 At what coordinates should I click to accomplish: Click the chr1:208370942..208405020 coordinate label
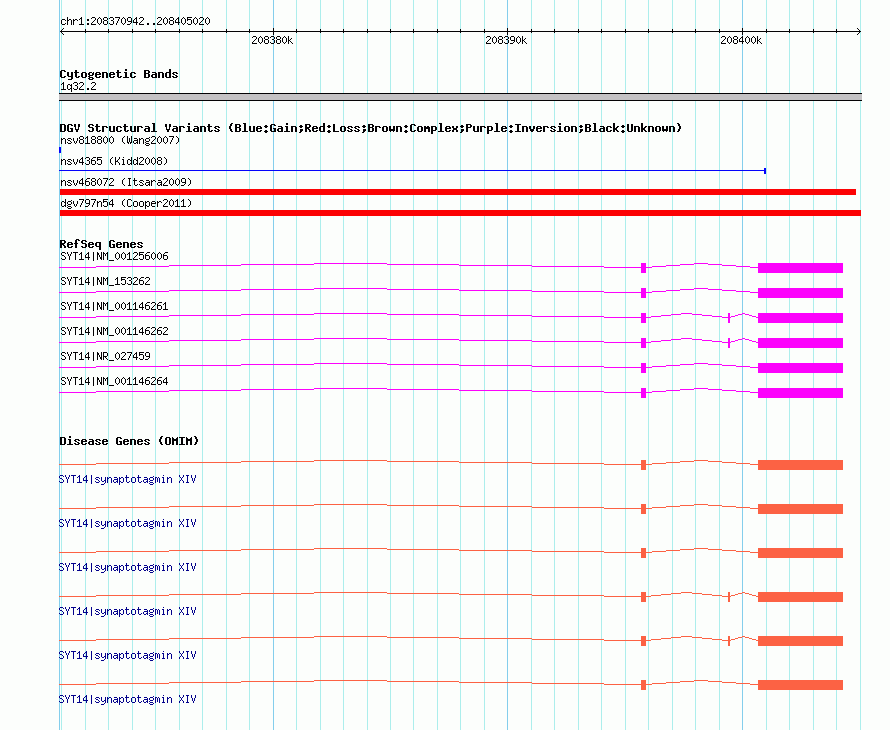[135, 22]
